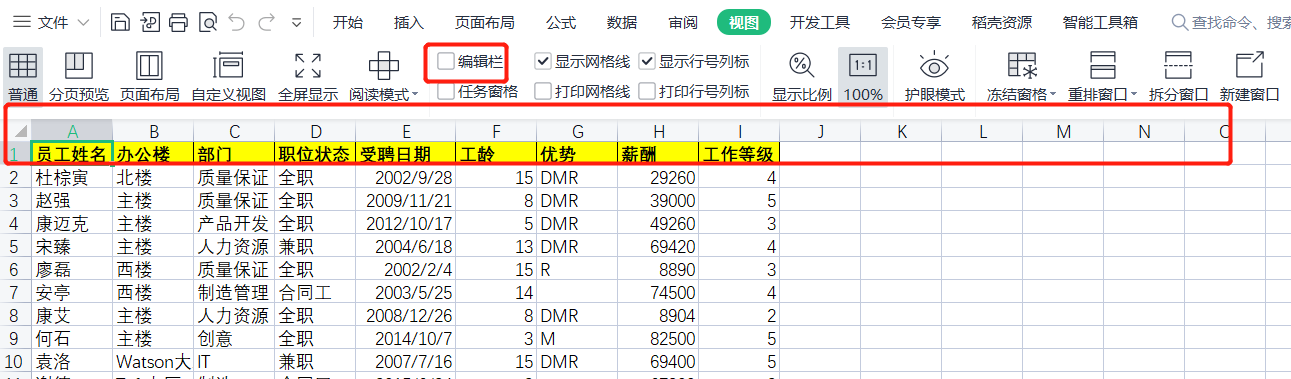Screen dimensions: 1291x379
Task: Click the Print icon
Action: click(x=178, y=21)
